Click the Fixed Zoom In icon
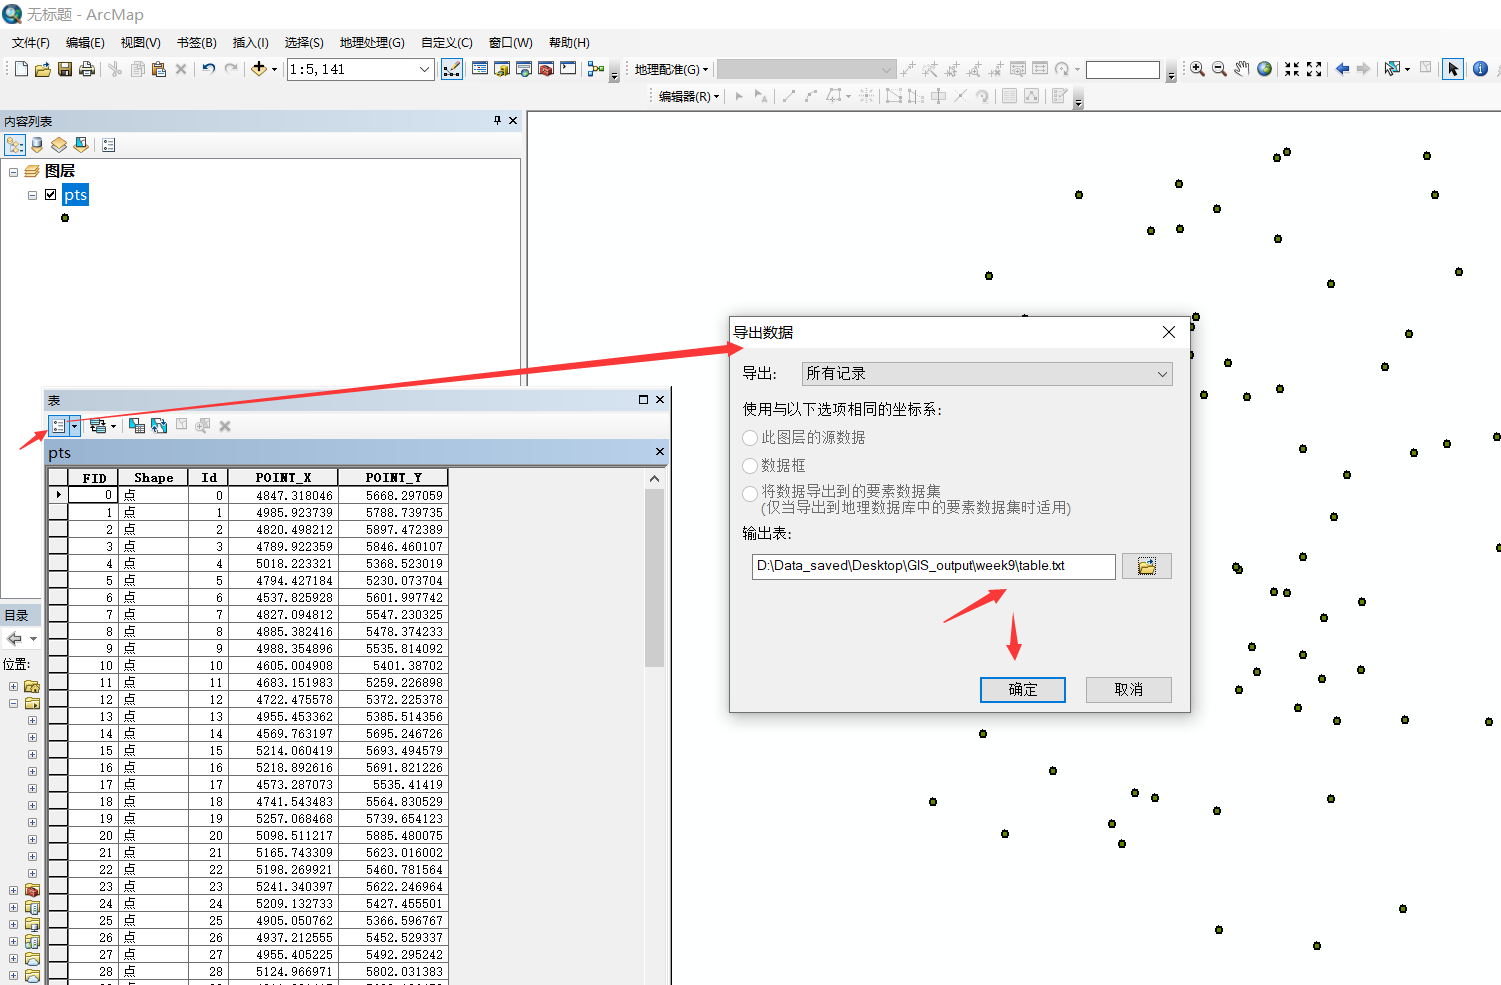The image size is (1501, 985). pos(1292,69)
